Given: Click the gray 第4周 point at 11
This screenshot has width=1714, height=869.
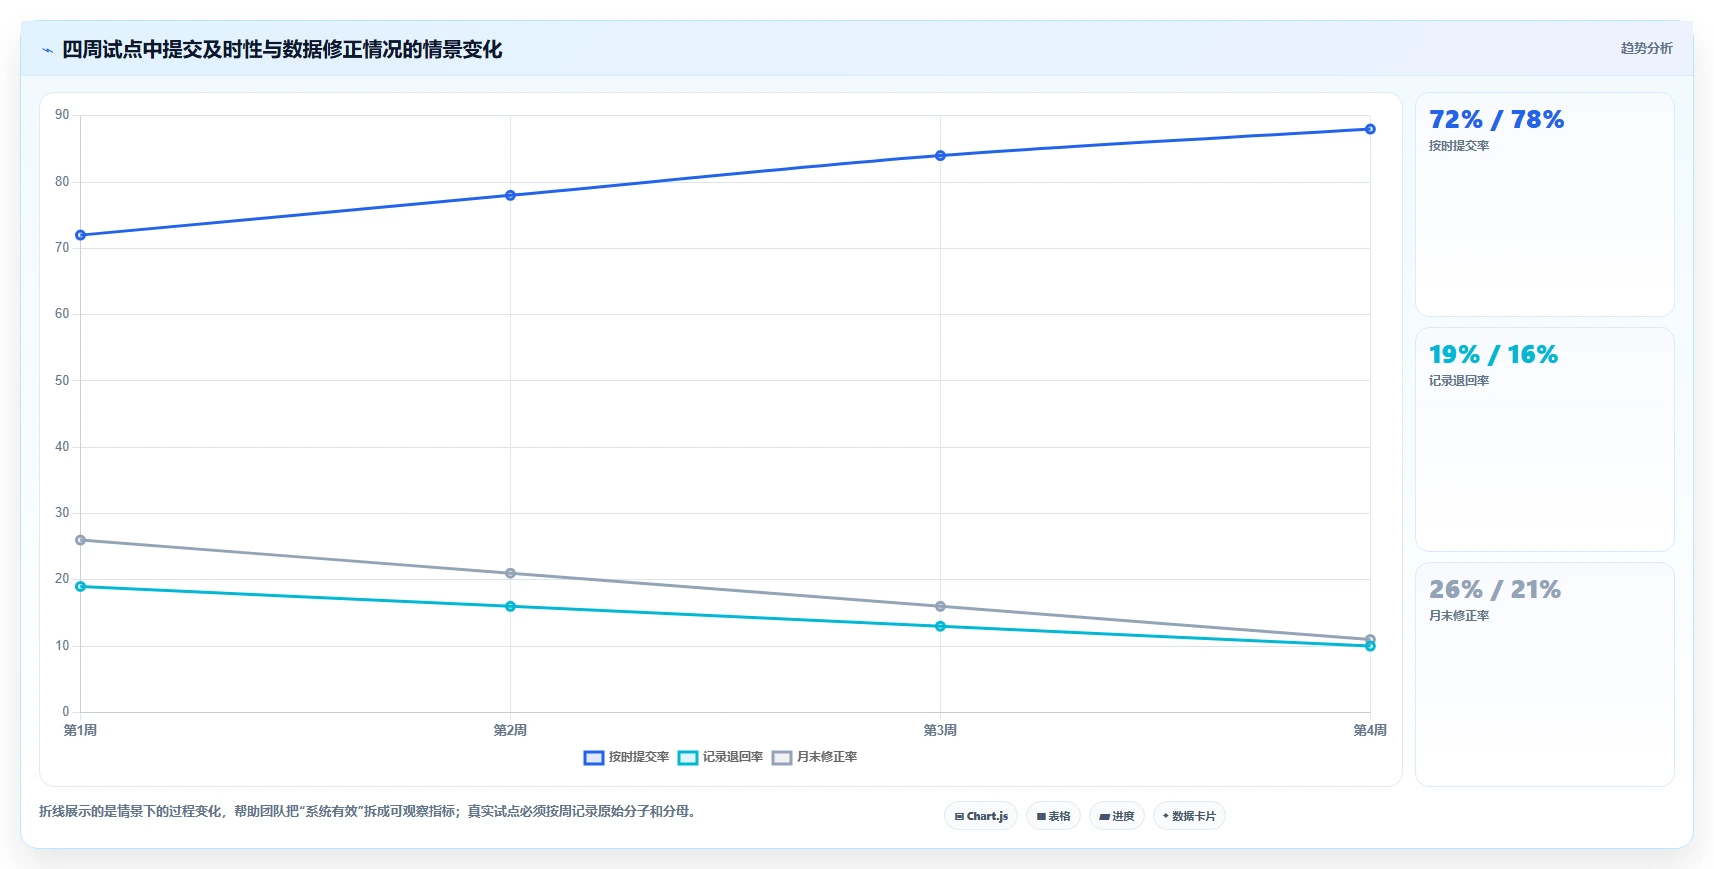Looking at the screenshot, I should pos(1370,639).
